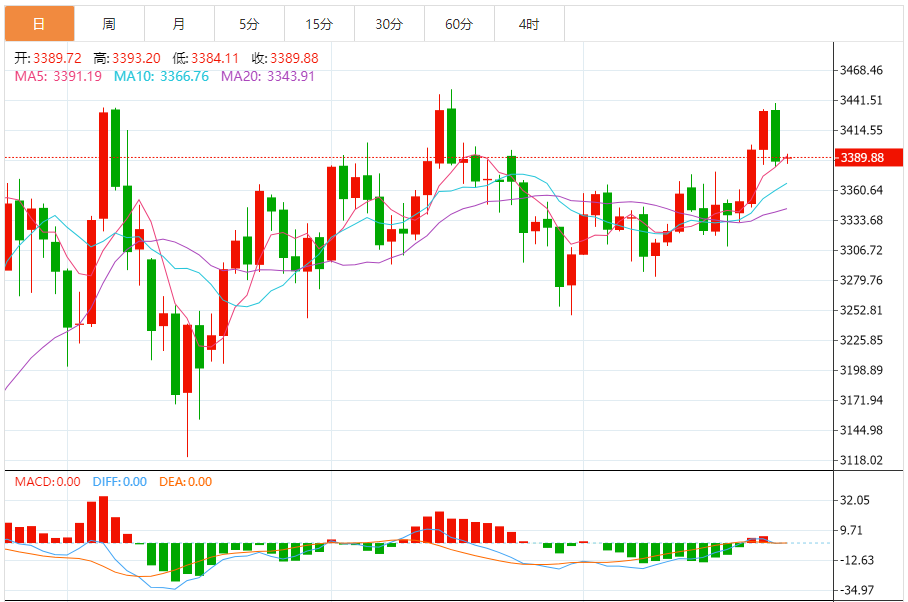Click the 3468.46 price axis label

[861, 70]
